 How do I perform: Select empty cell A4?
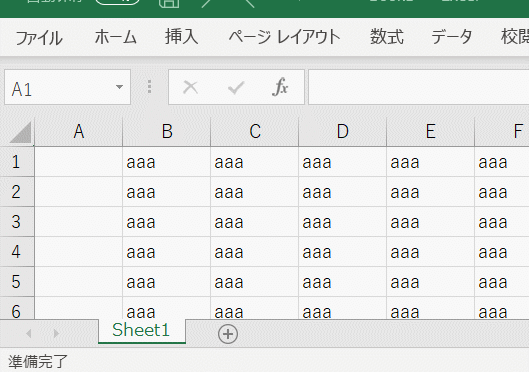(79, 252)
